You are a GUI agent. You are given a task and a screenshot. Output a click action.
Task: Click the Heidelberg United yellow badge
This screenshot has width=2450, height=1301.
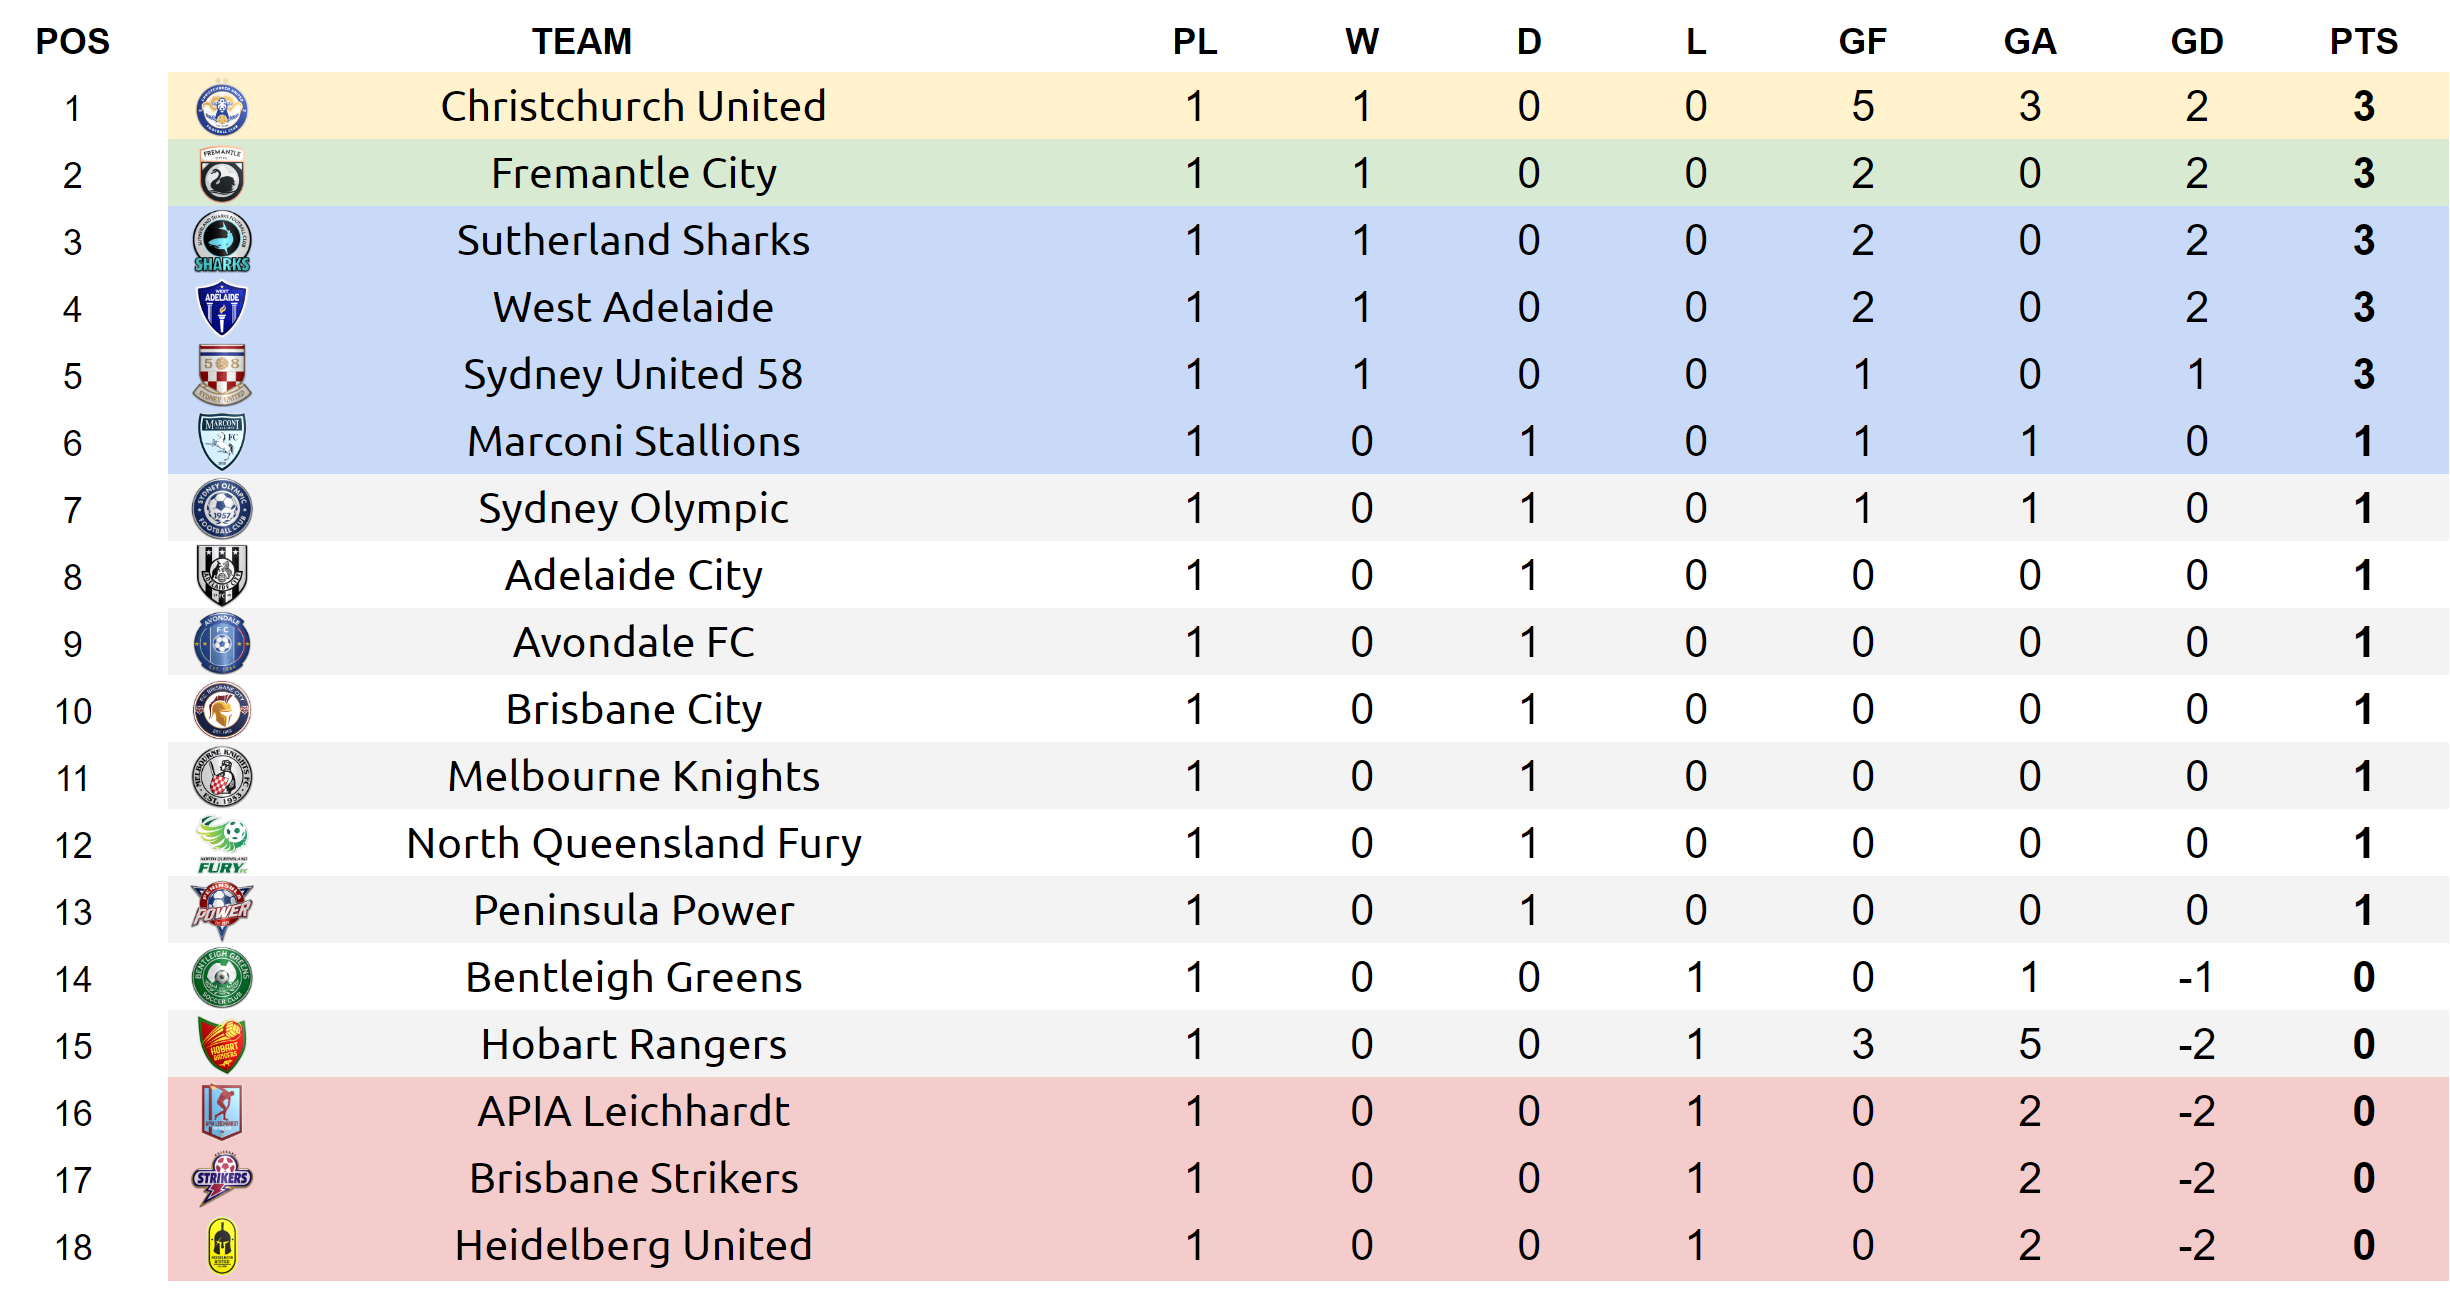(x=221, y=1246)
